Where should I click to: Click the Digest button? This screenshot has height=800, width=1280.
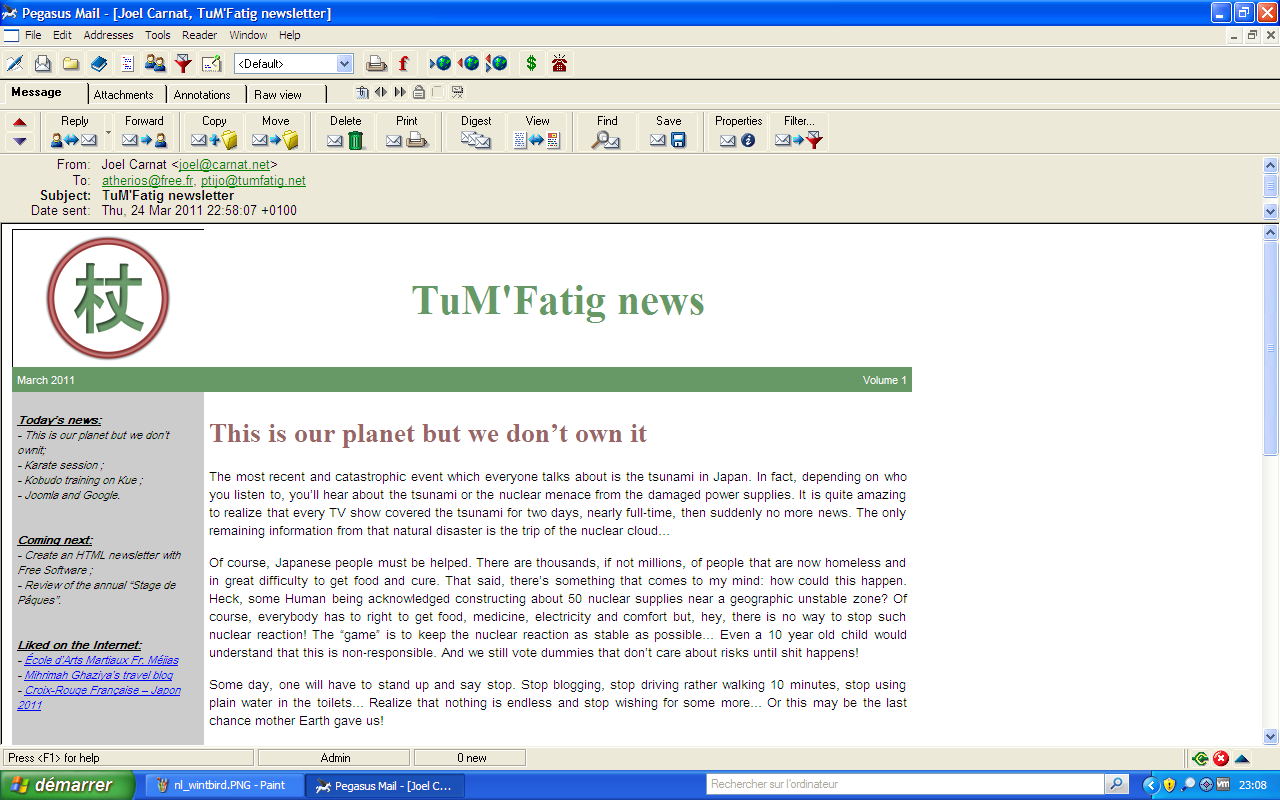point(476,131)
